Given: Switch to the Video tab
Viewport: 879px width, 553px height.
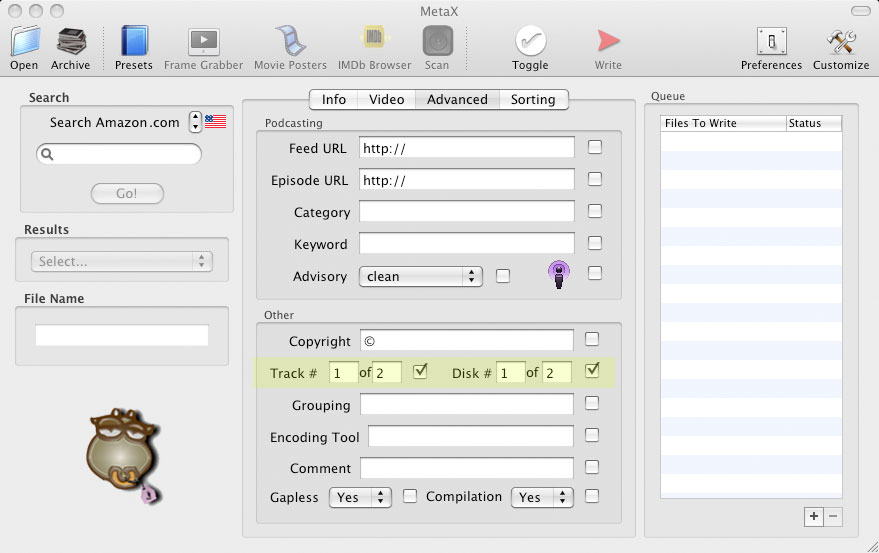Looking at the screenshot, I should (386, 99).
